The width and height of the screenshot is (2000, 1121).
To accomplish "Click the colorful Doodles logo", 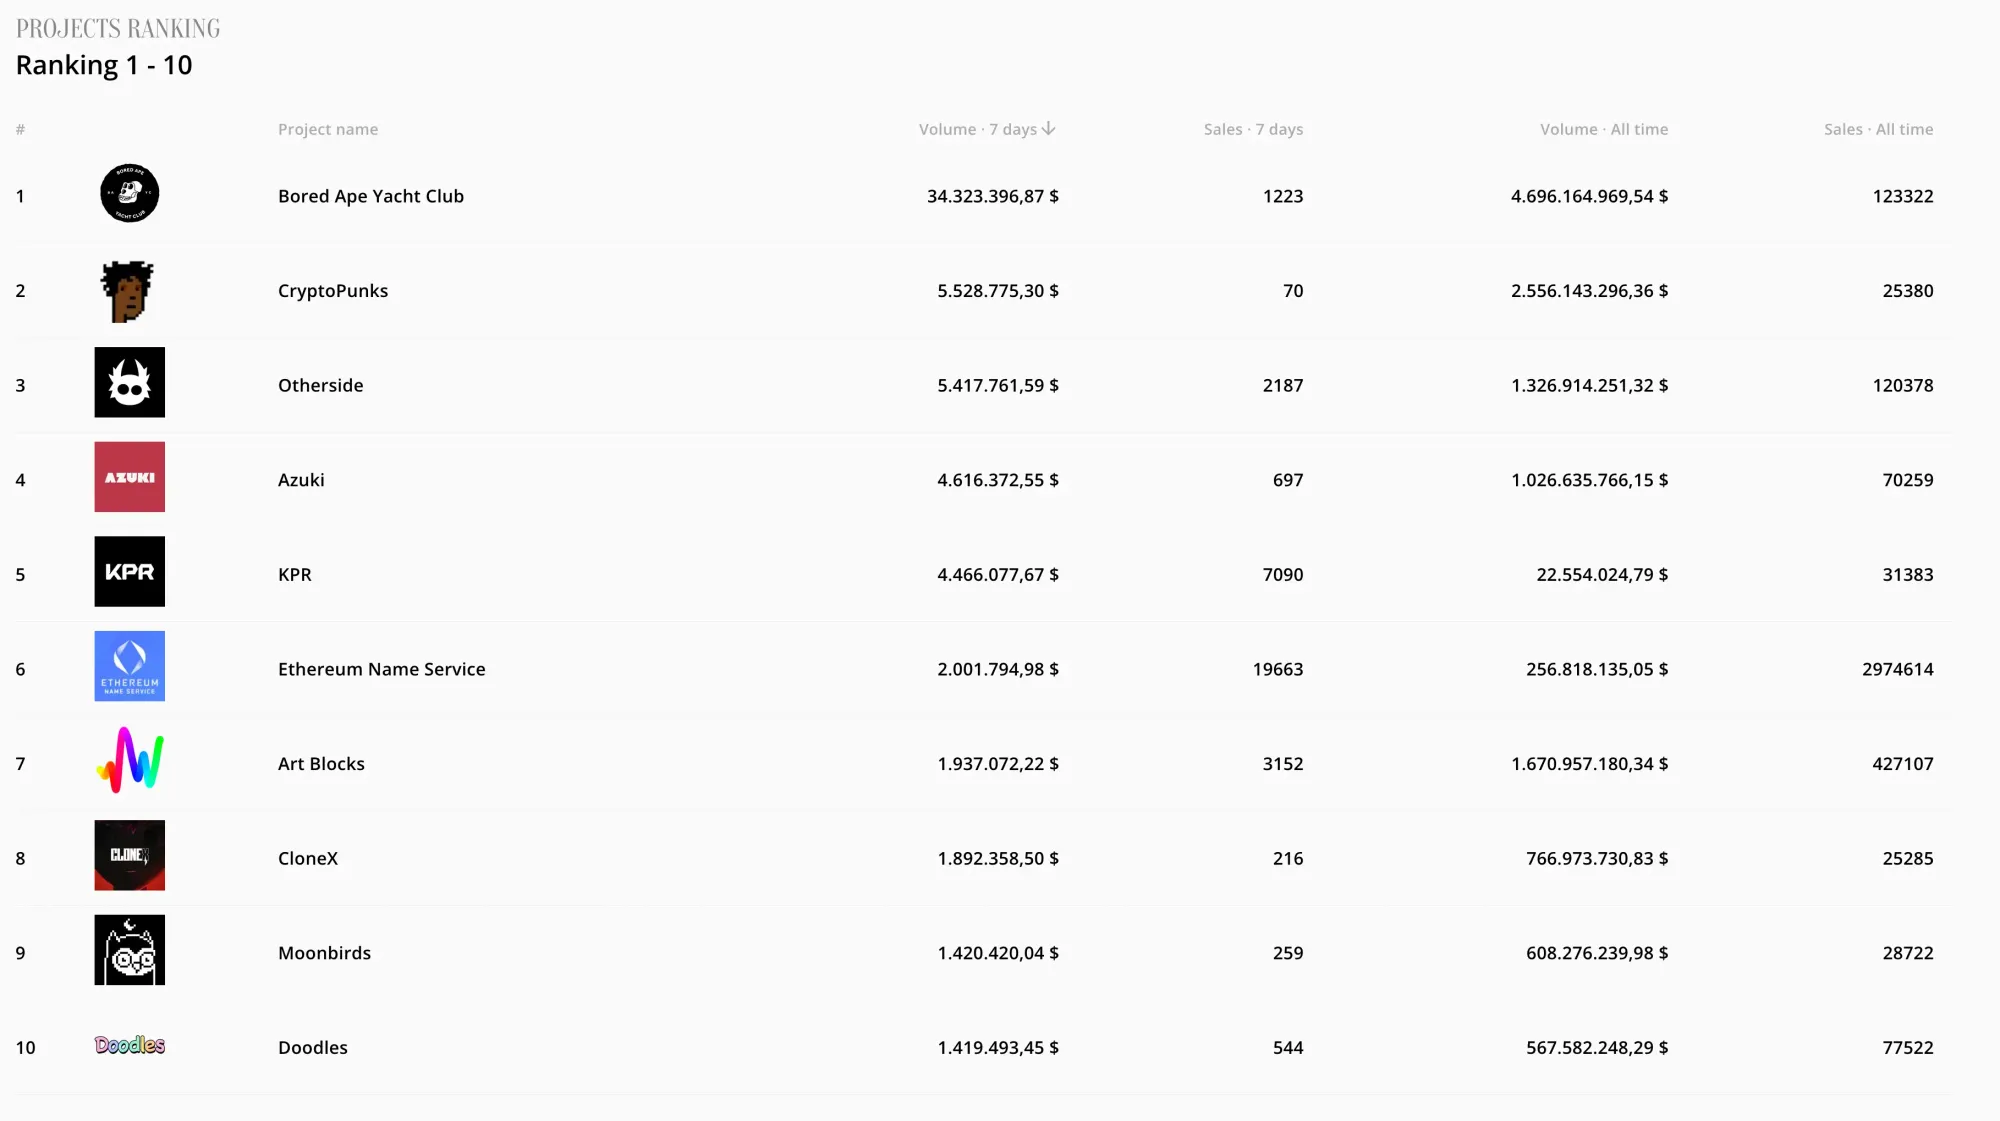I will click(x=129, y=1045).
